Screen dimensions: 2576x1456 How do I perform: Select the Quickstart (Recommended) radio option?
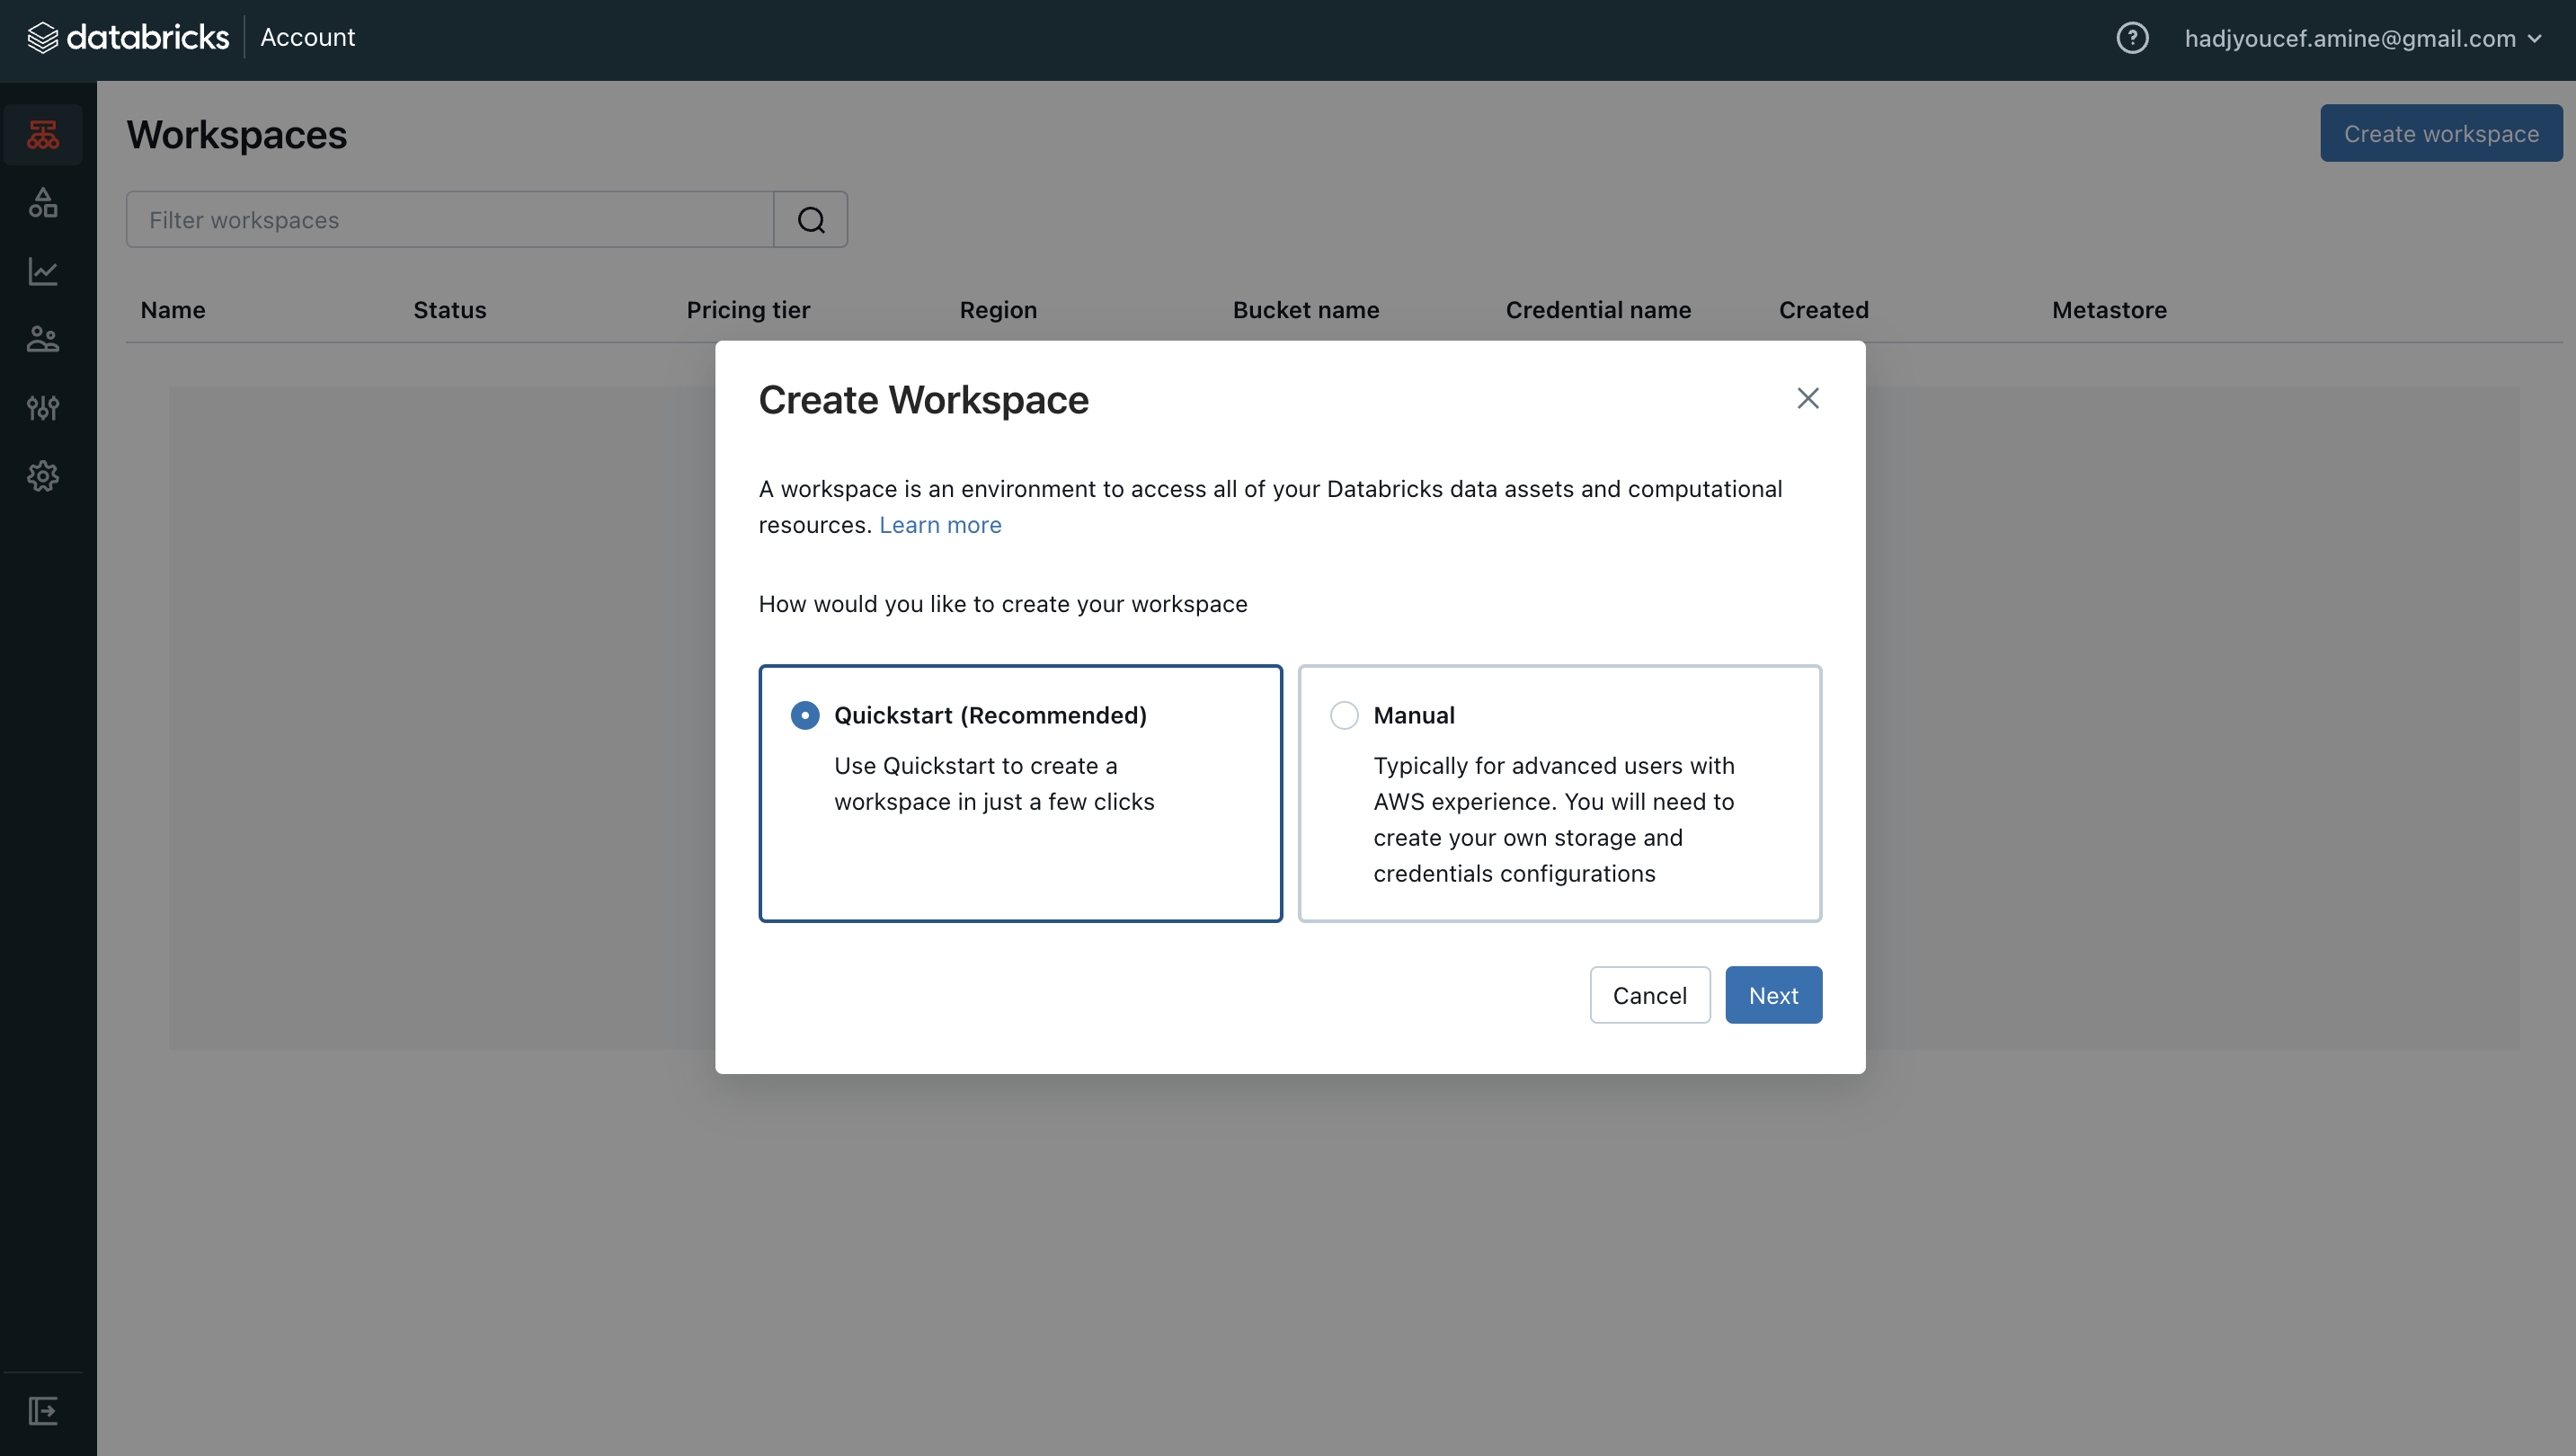click(x=805, y=715)
